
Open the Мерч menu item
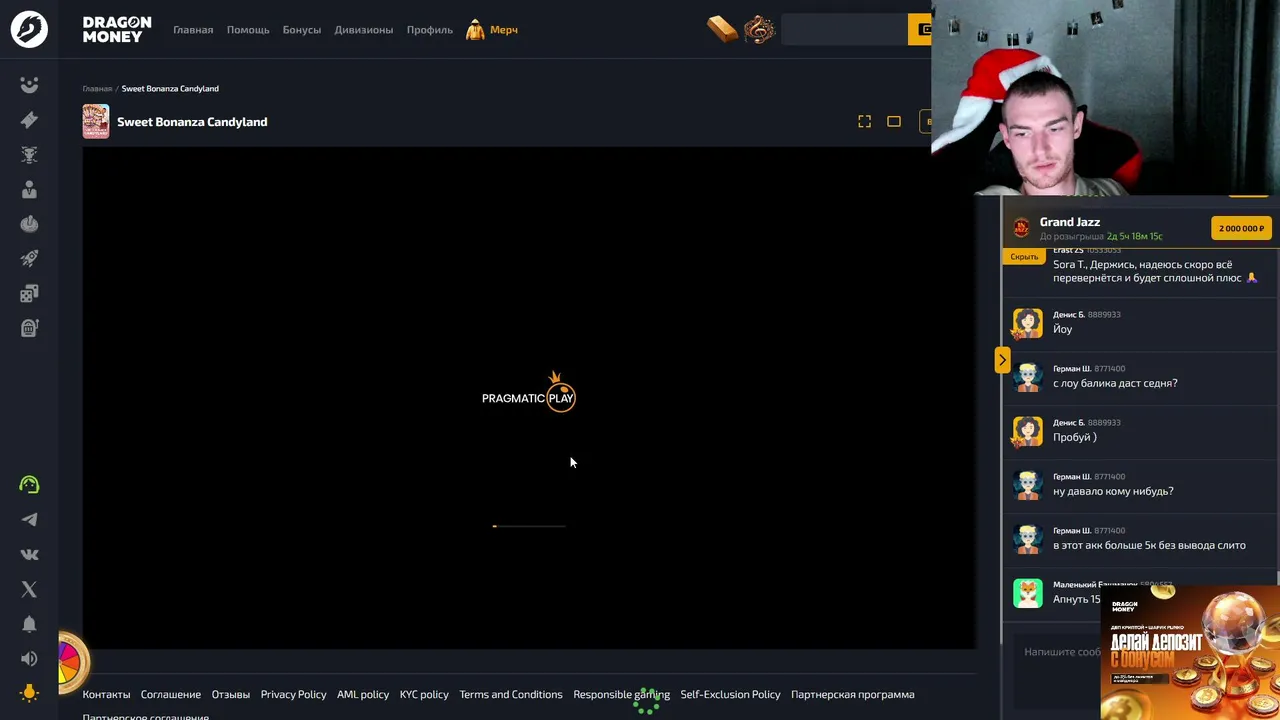point(492,30)
